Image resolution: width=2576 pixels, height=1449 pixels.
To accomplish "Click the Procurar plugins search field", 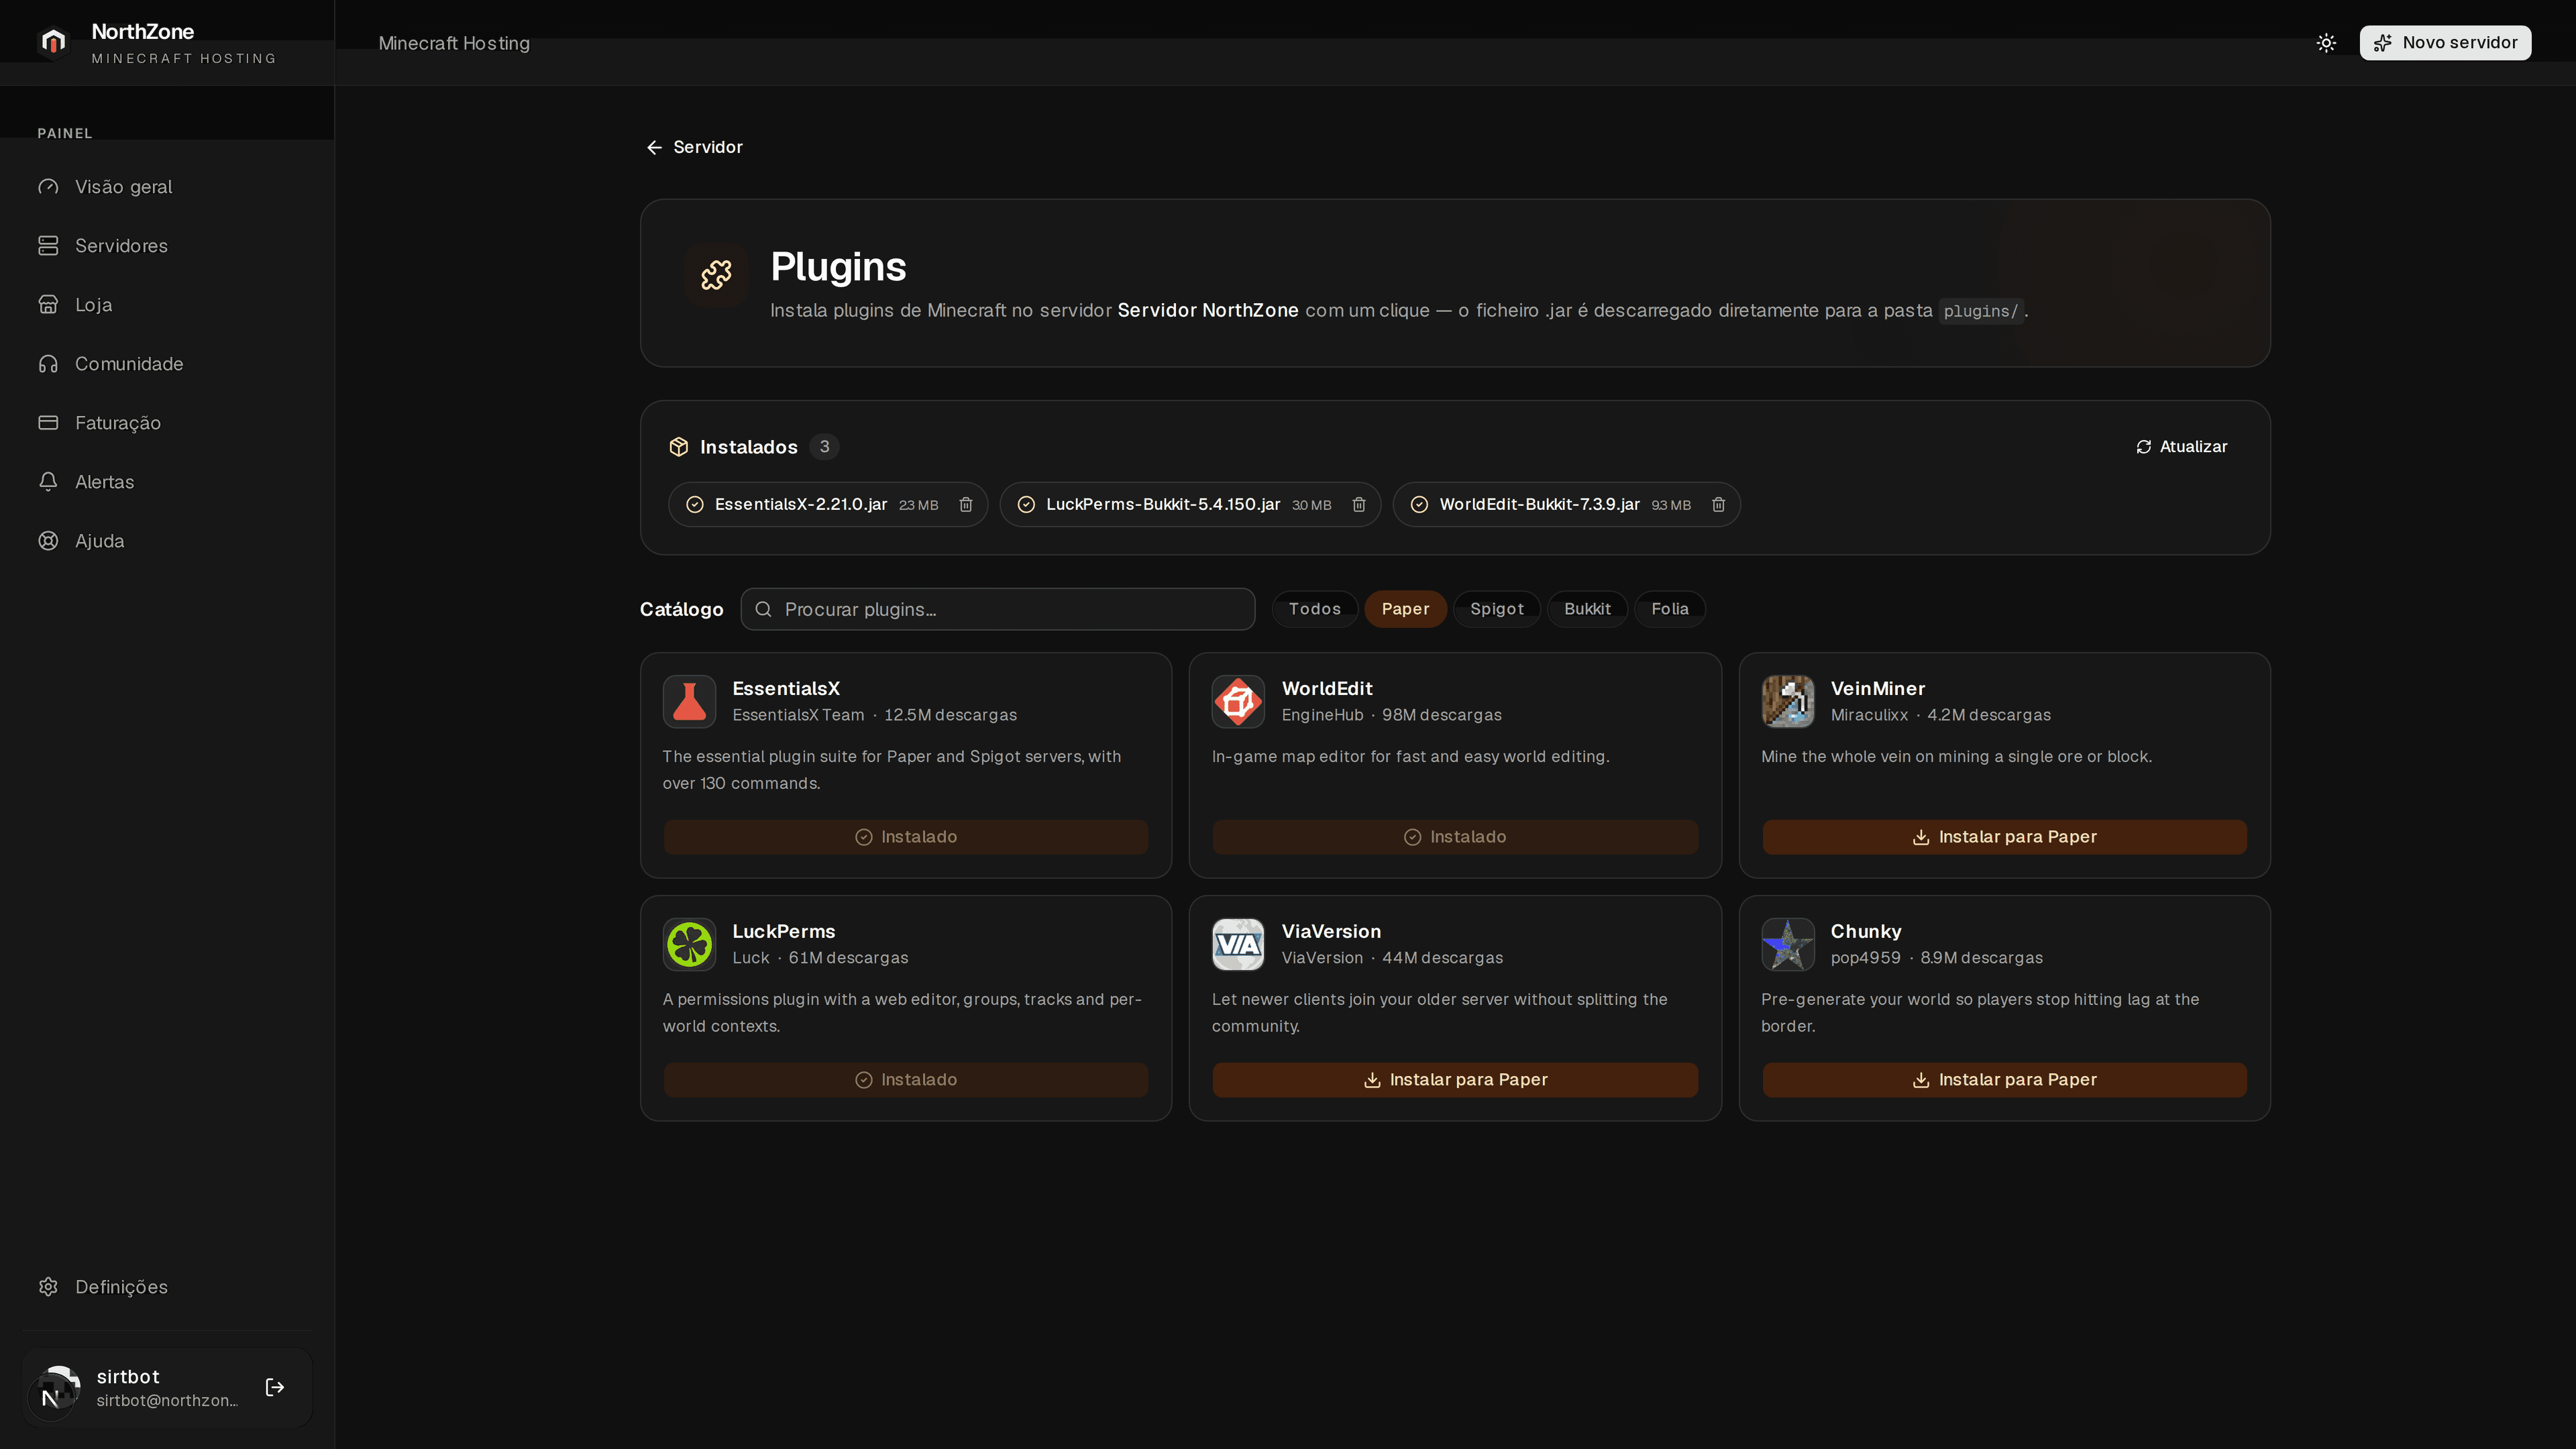I will coord(997,609).
